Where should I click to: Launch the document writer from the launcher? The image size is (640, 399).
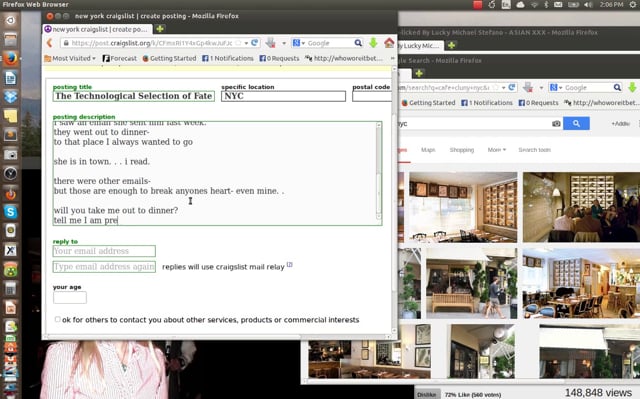click(11, 78)
